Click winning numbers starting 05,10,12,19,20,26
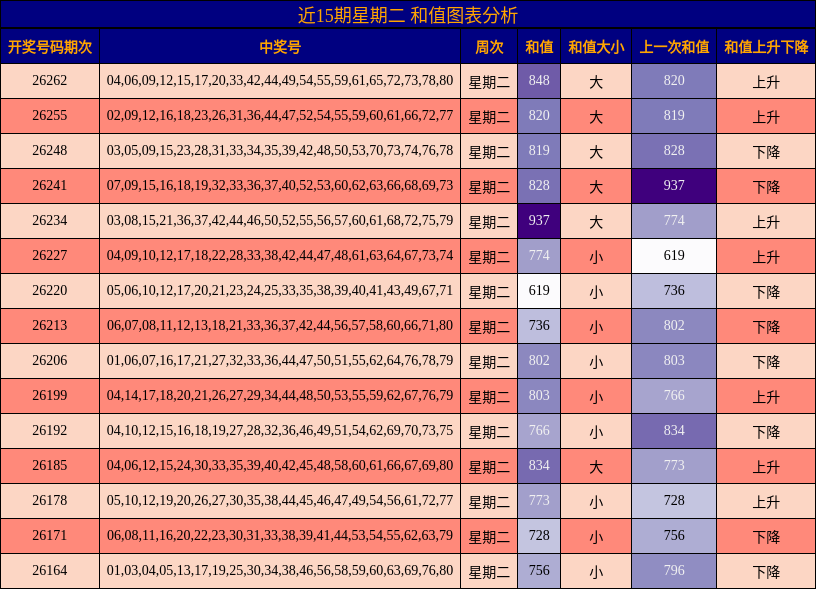The width and height of the screenshot is (816, 589). [280, 501]
